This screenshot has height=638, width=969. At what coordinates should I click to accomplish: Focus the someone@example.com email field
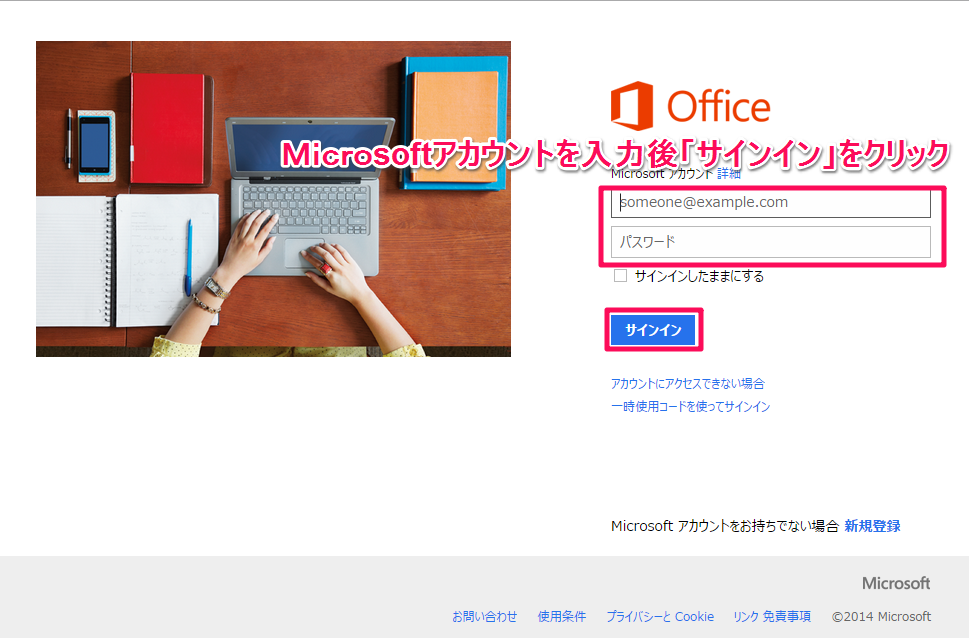point(771,203)
